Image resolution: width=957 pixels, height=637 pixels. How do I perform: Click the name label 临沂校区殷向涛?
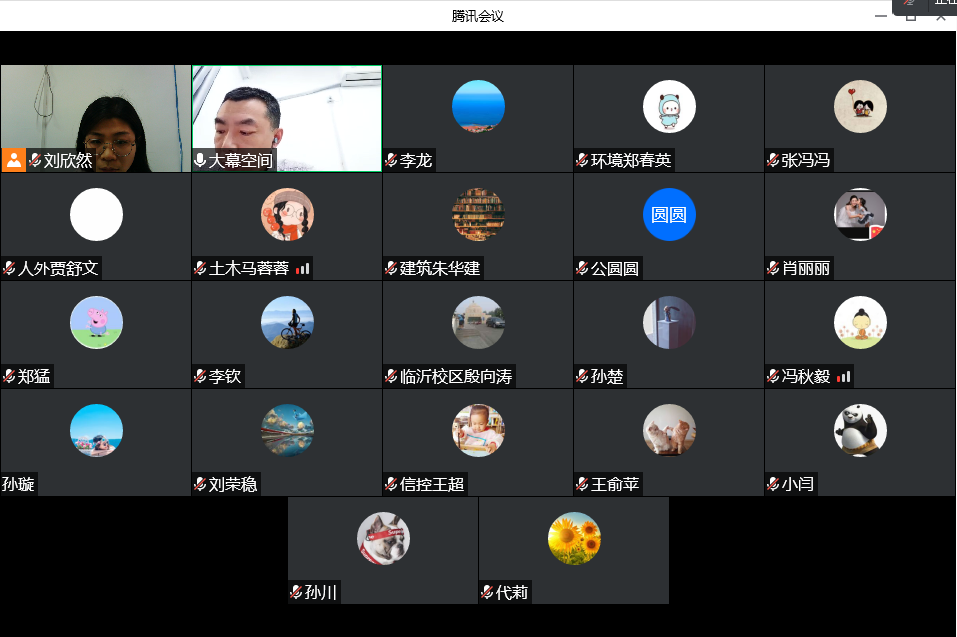[x=456, y=376]
